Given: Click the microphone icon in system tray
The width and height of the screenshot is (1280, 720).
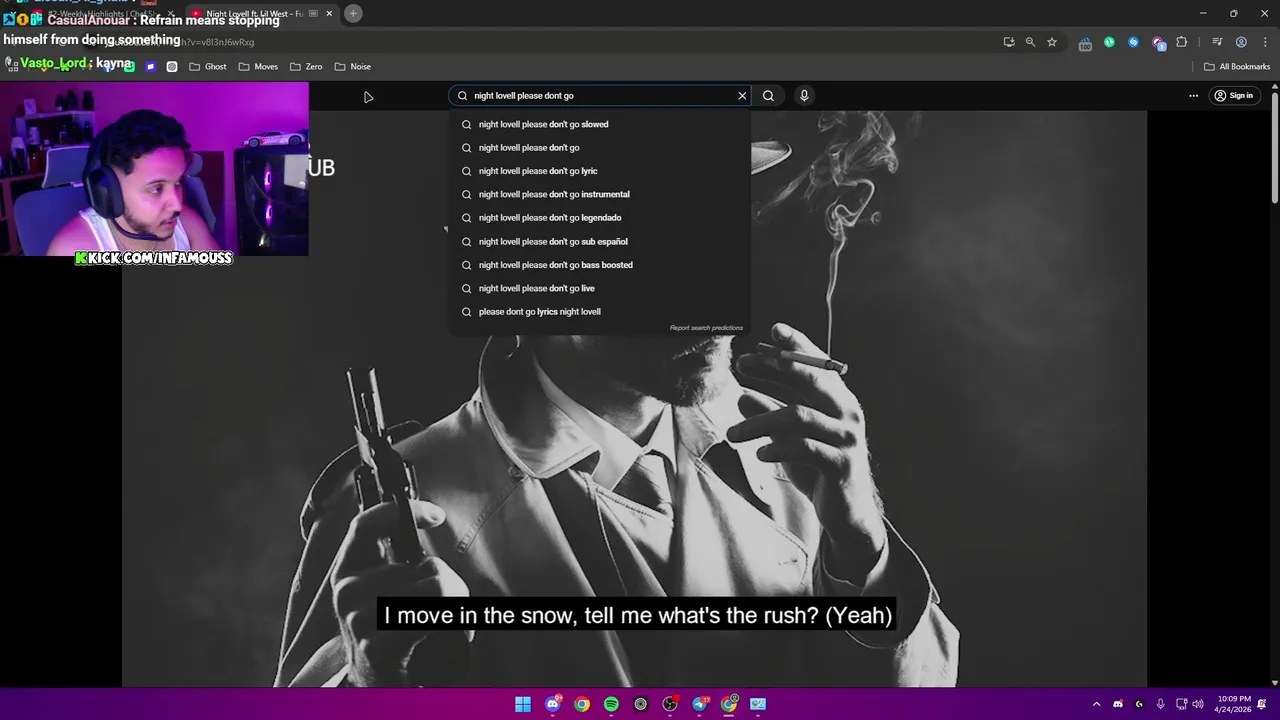Looking at the screenshot, I should [x=1160, y=704].
